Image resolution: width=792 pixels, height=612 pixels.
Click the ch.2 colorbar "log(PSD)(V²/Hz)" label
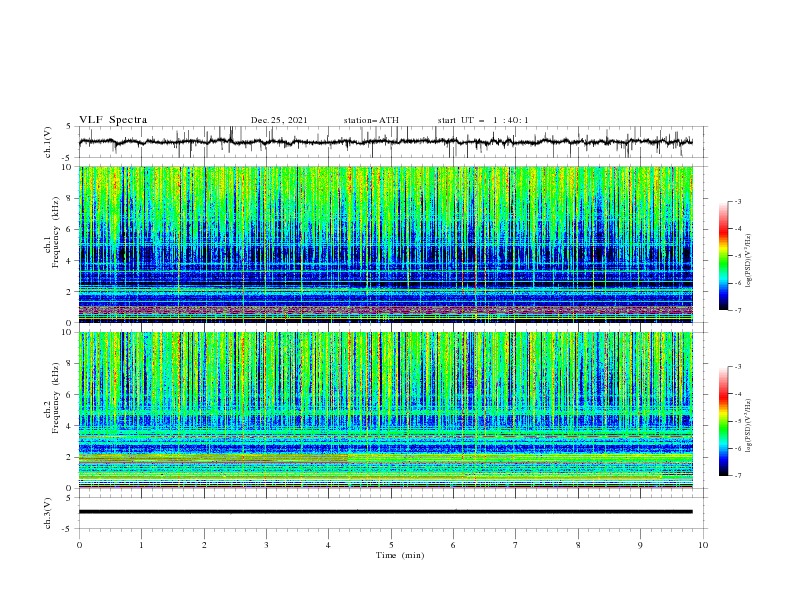point(749,426)
